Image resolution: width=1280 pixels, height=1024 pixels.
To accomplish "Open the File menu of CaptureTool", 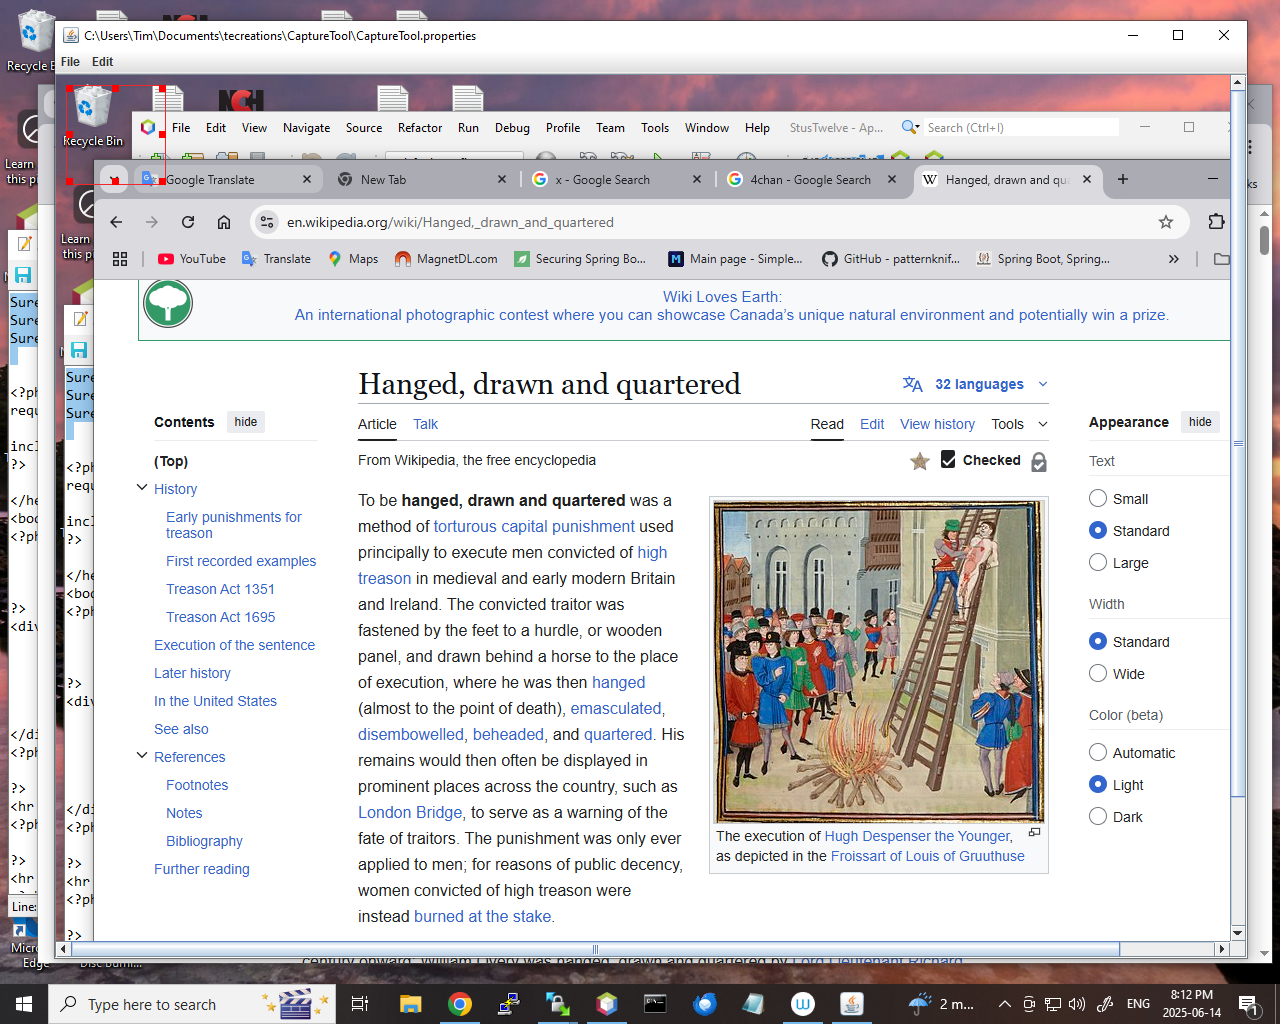I will point(70,61).
